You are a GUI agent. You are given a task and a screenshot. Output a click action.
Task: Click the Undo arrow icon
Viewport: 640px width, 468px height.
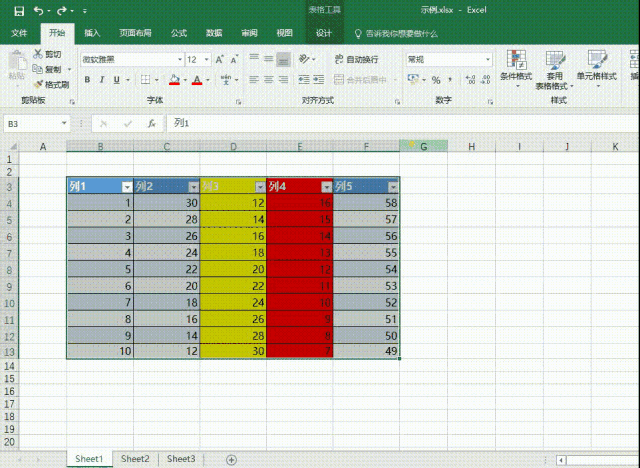[36, 11]
